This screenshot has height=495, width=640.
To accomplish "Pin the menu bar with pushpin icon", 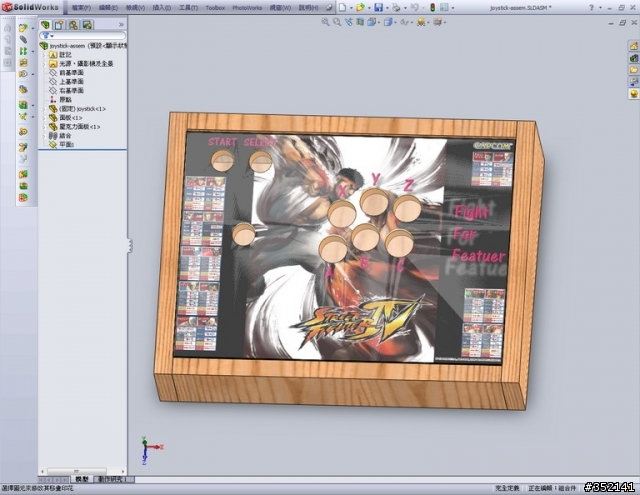I will tap(329, 8).
